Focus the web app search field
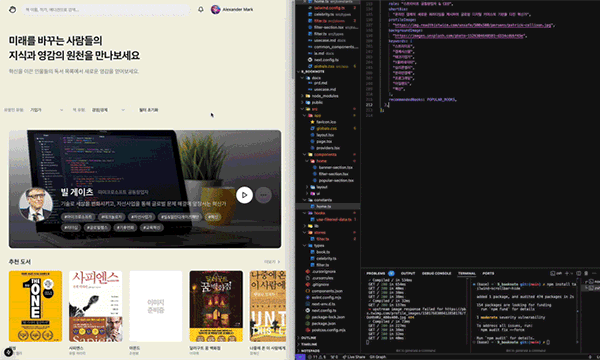This screenshot has height=360, width=600. coord(106,10)
